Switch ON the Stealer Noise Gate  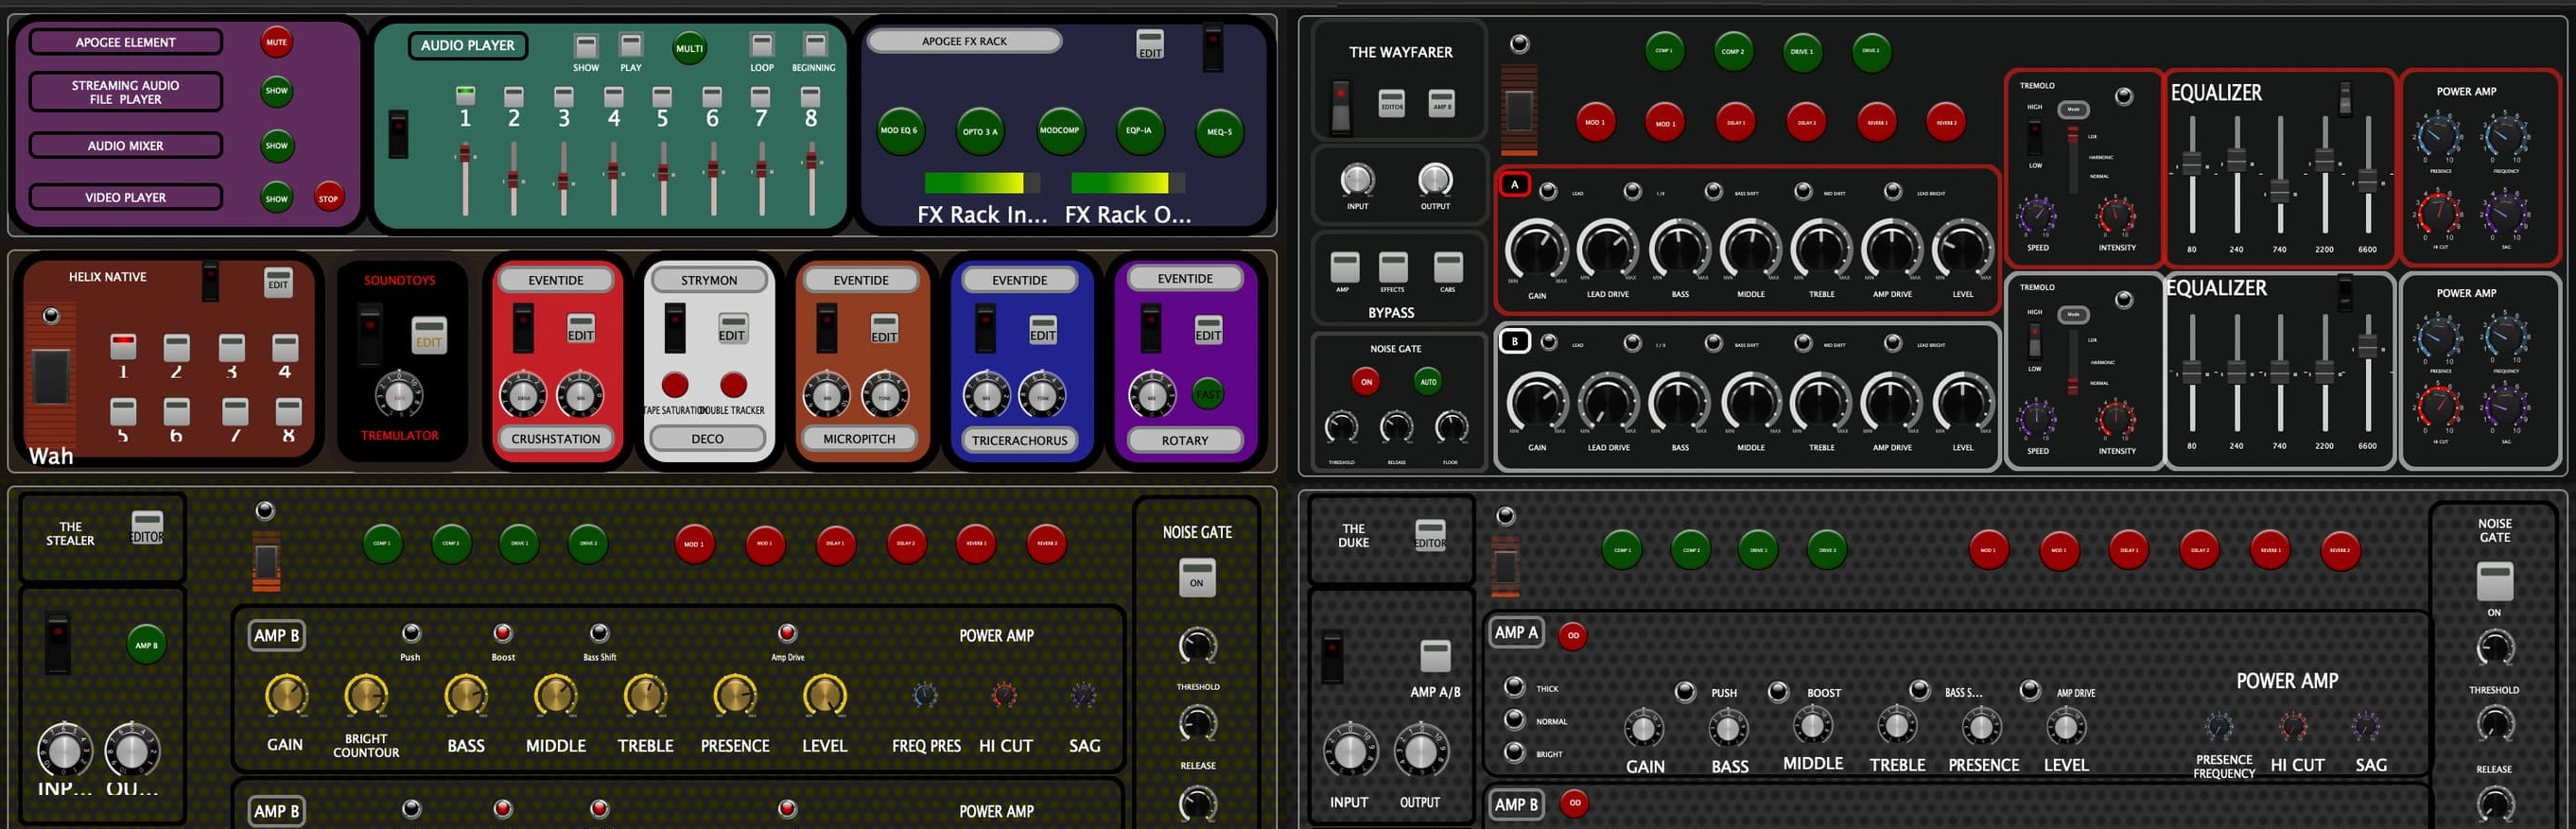point(1196,578)
